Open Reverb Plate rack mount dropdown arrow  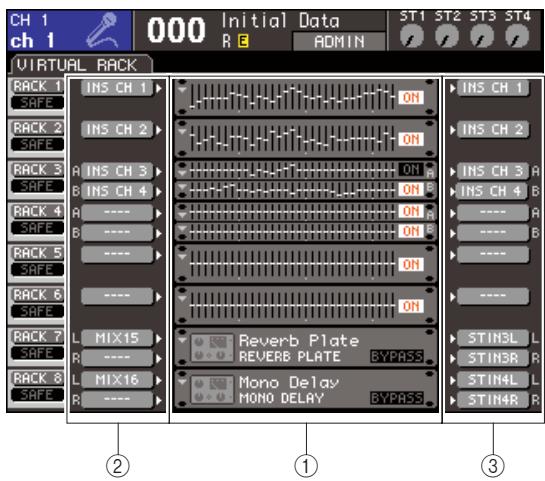coord(182,340)
